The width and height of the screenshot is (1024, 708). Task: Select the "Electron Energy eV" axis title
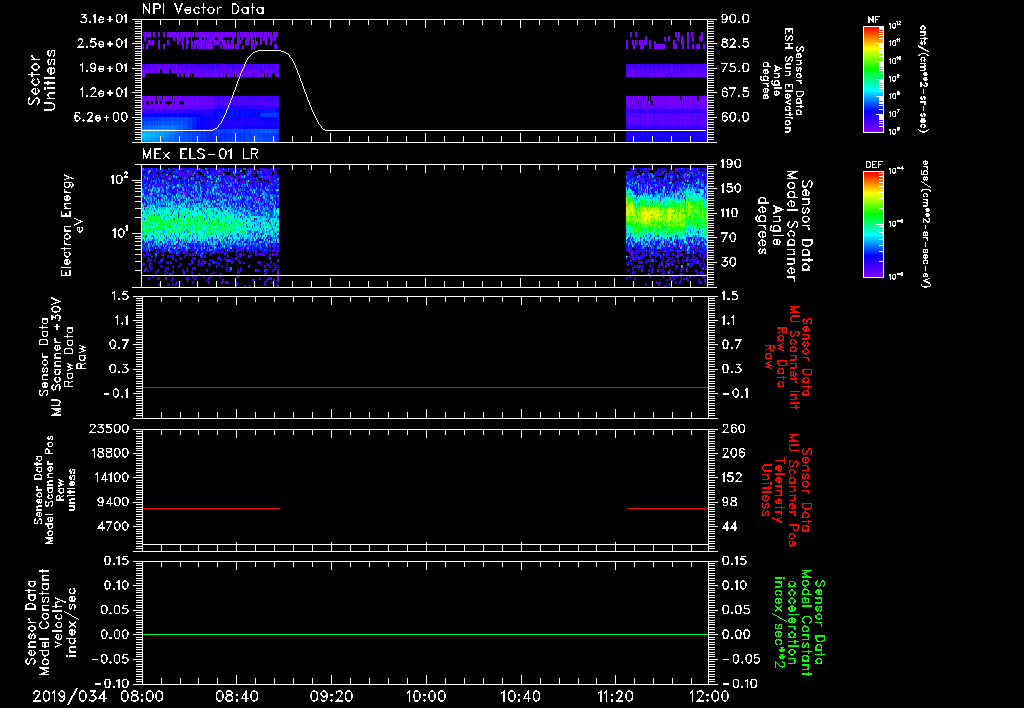[x=72, y=225]
